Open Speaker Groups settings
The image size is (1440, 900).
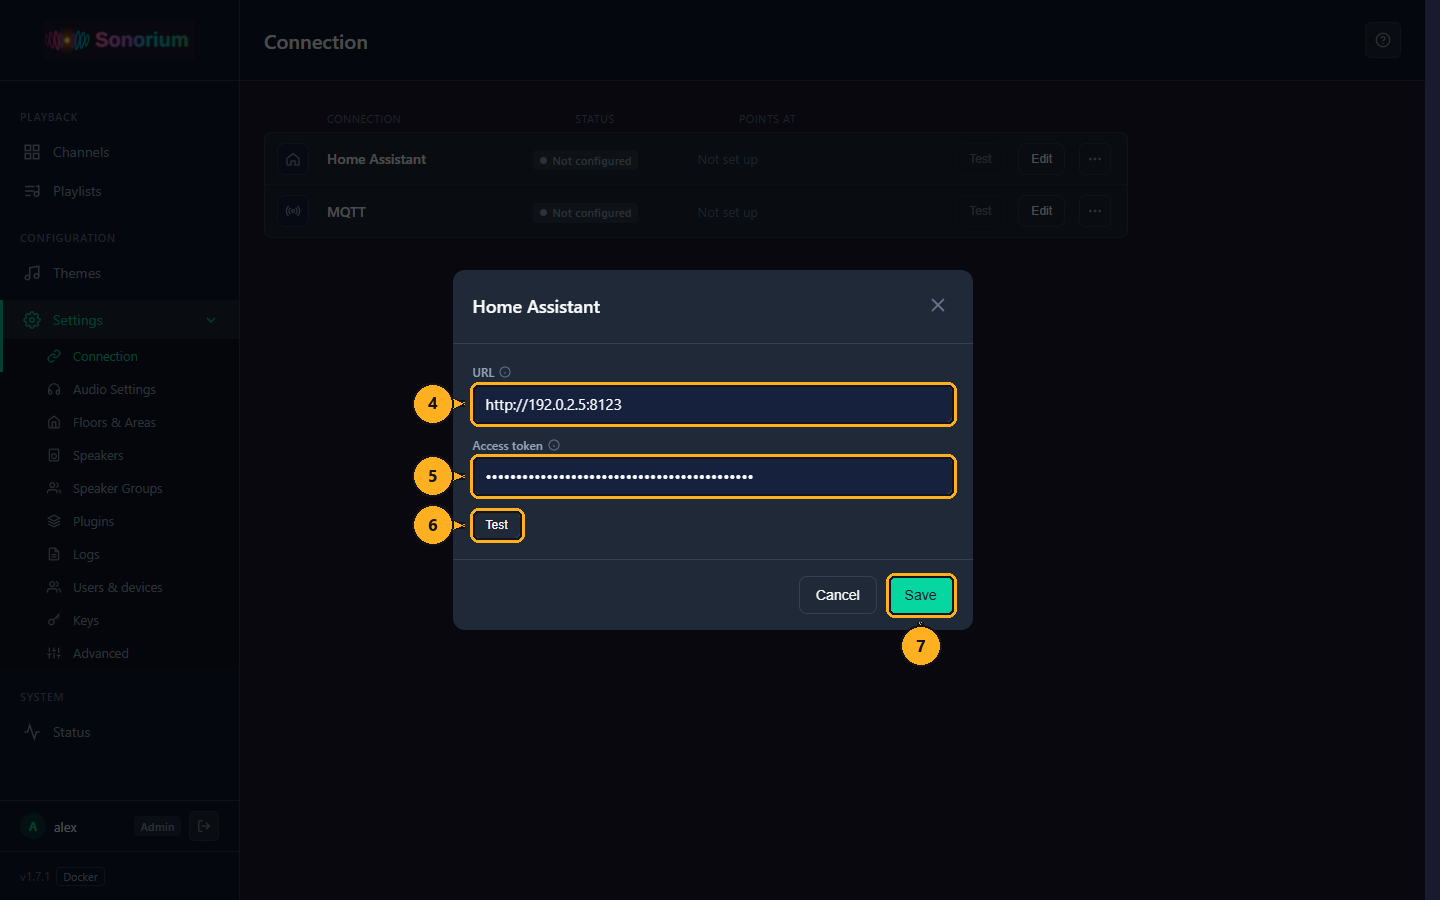pos(119,488)
